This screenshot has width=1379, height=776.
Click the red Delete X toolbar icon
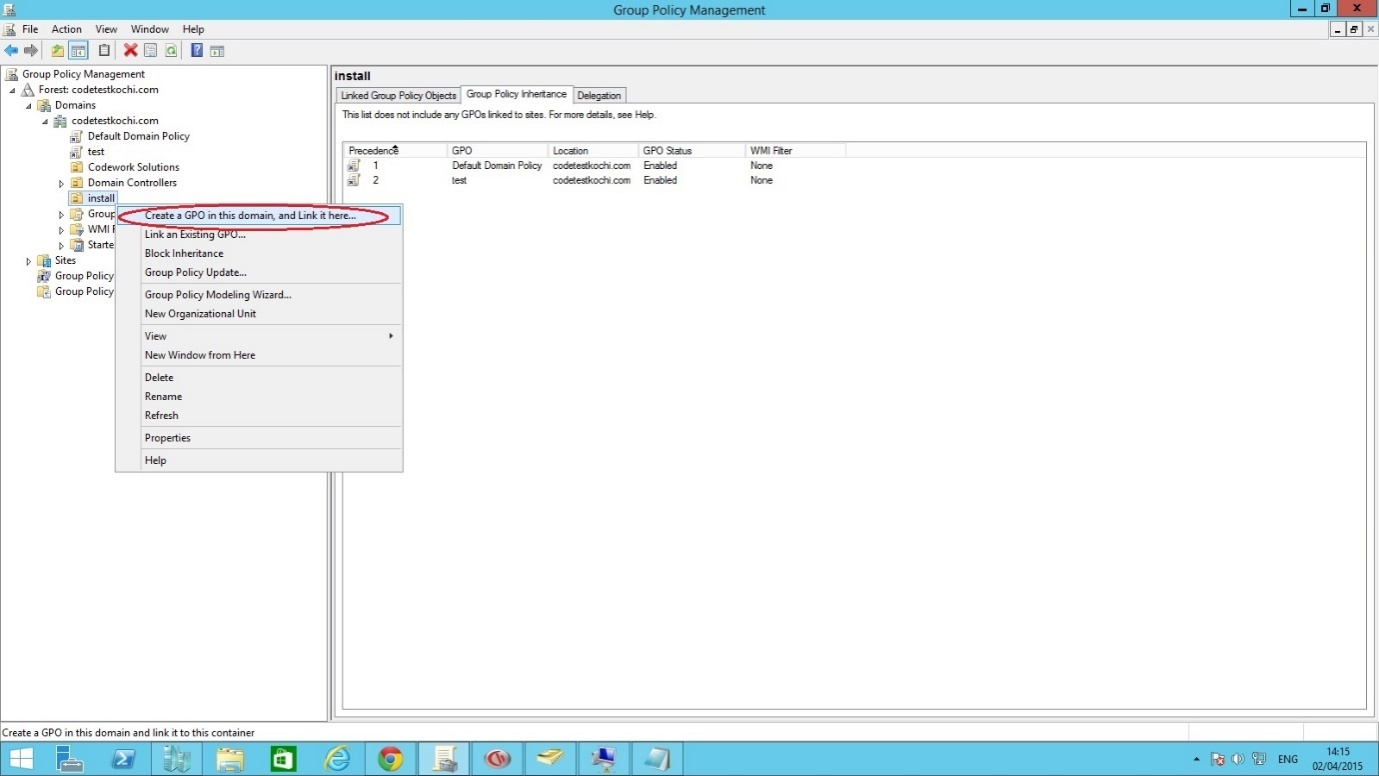coord(130,50)
